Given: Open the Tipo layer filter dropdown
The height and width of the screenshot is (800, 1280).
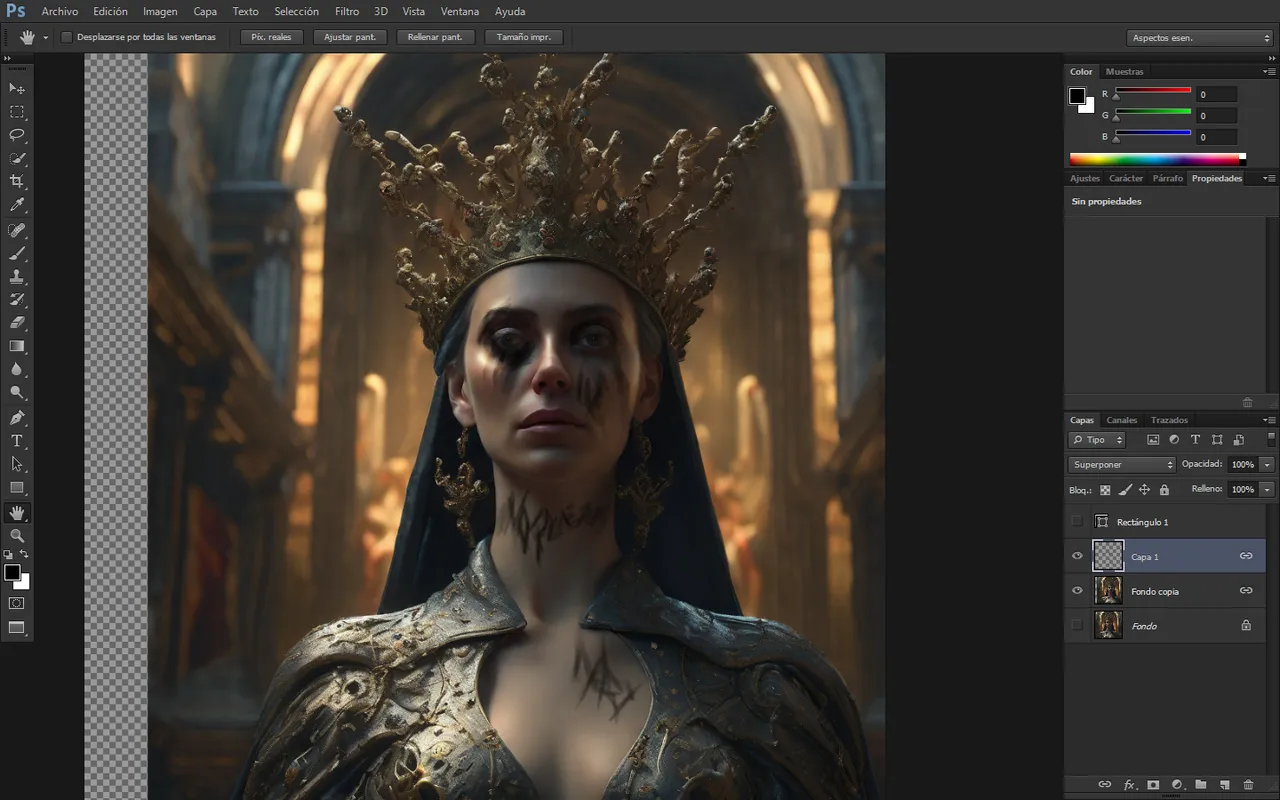Looking at the screenshot, I should (x=1097, y=440).
